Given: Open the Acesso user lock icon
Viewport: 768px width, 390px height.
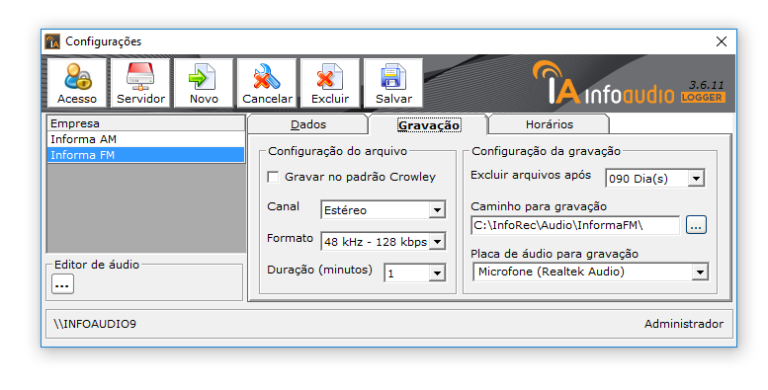Looking at the screenshot, I should click(x=77, y=83).
